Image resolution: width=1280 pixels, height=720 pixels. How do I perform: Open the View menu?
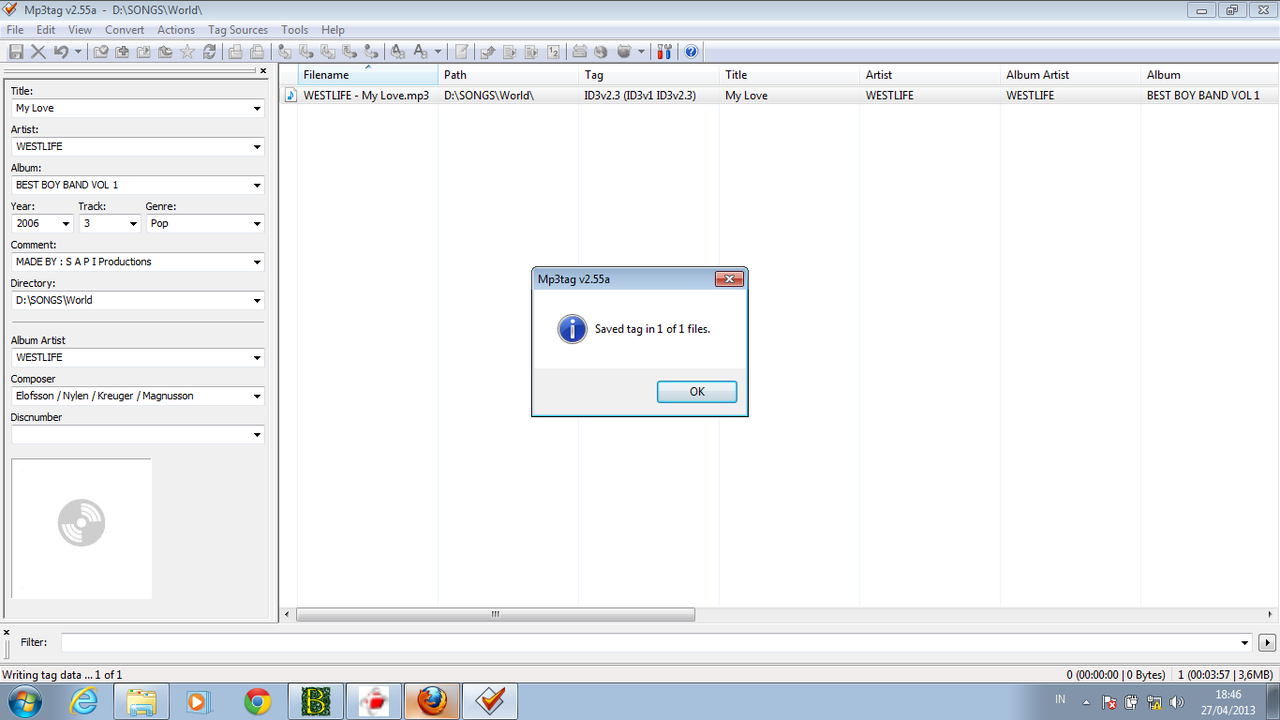(80, 30)
